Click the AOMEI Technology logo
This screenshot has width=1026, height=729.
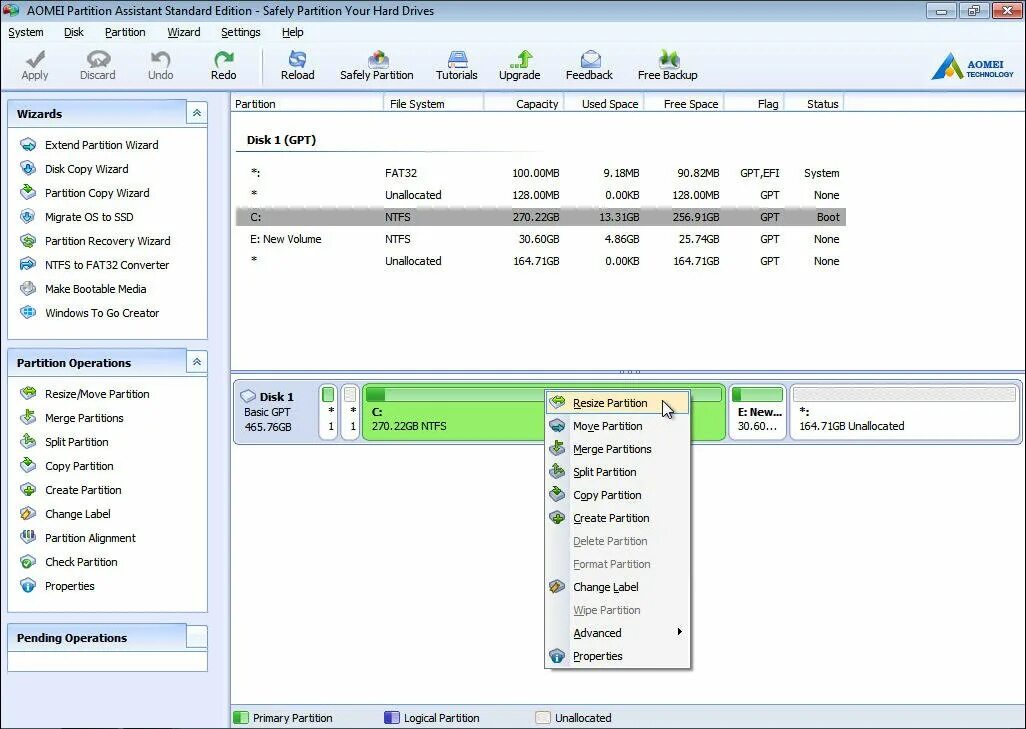[972, 66]
